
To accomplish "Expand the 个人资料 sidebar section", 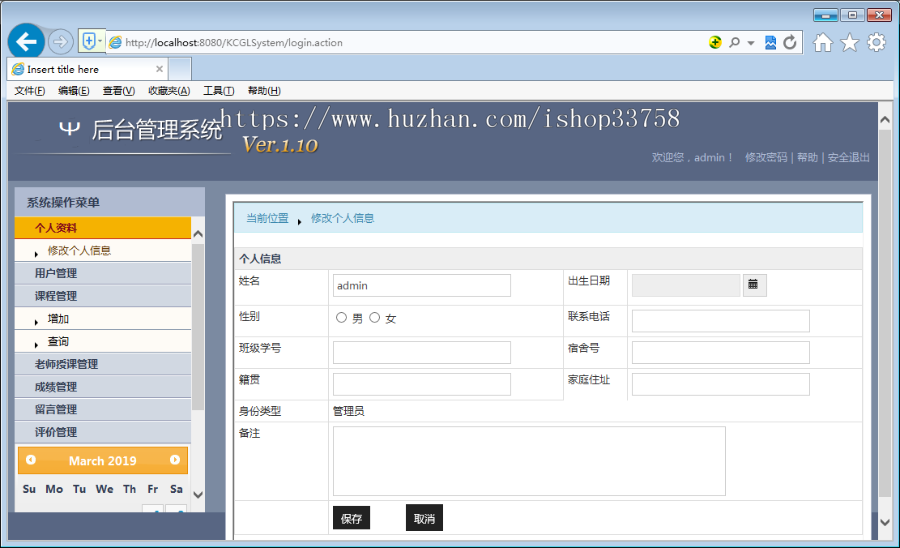I will (x=103, y=228).
